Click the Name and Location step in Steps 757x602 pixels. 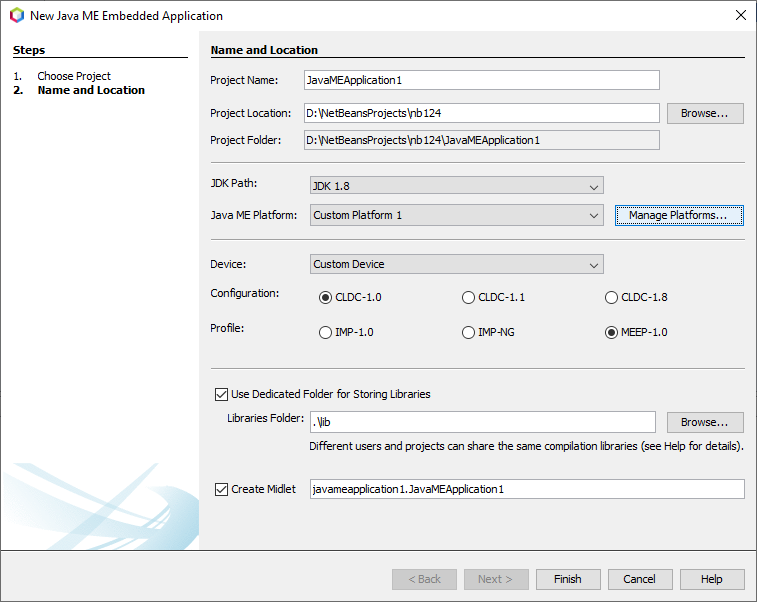[91, 90]
